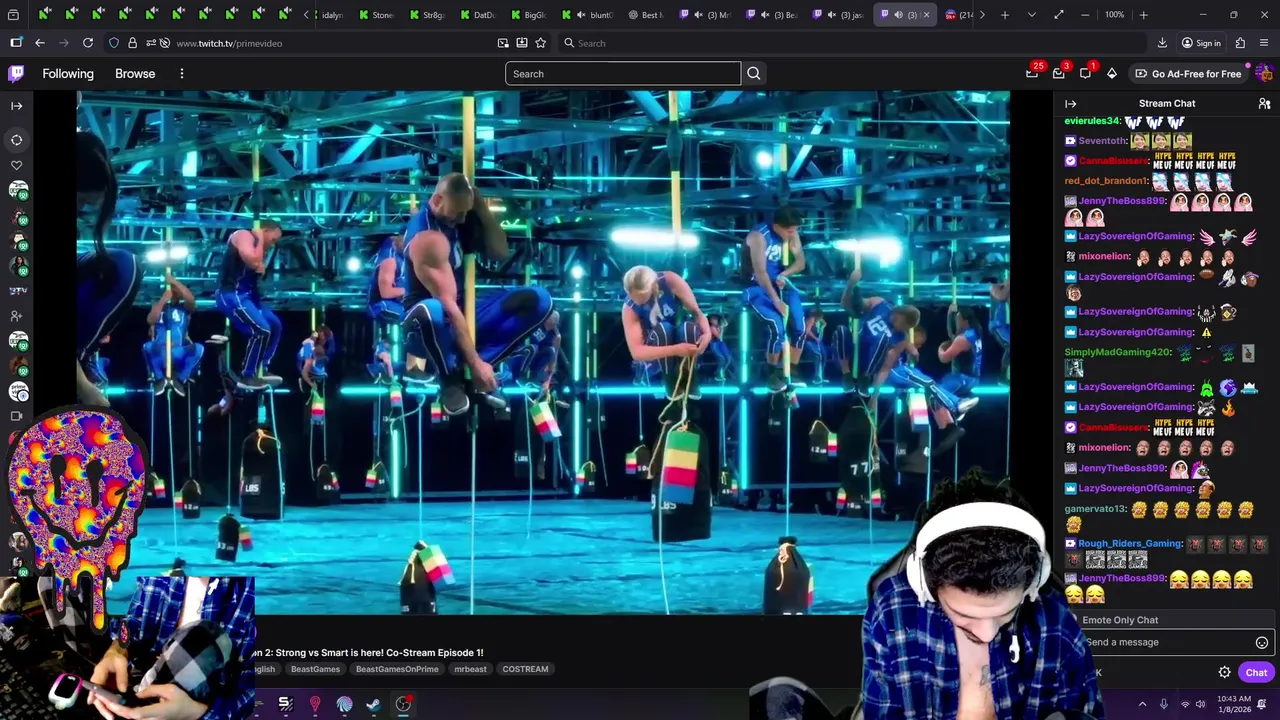Show hidden system tray icons
Image resolution: width=1280 pixels, height=720 pixels.
[1142, 704]
